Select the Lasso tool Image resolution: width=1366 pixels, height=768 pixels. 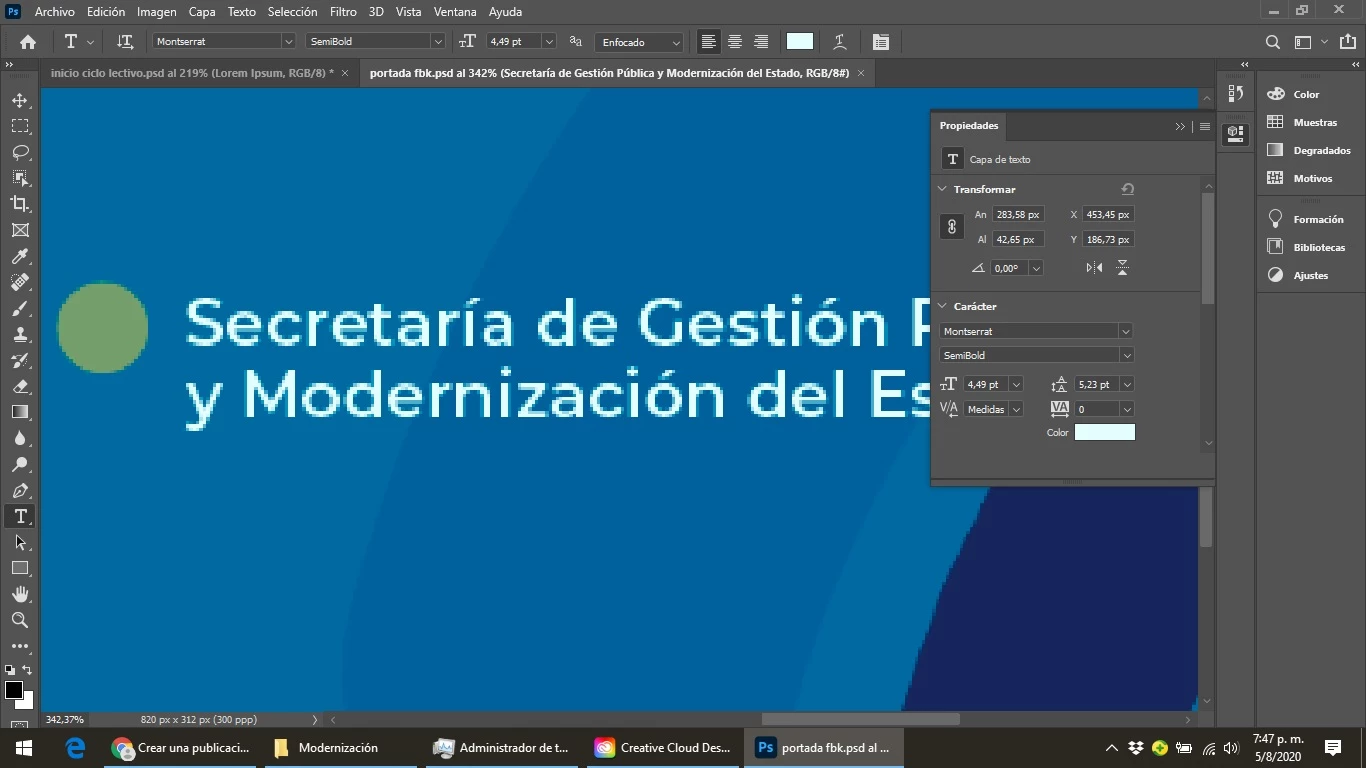tap(20, 153)
